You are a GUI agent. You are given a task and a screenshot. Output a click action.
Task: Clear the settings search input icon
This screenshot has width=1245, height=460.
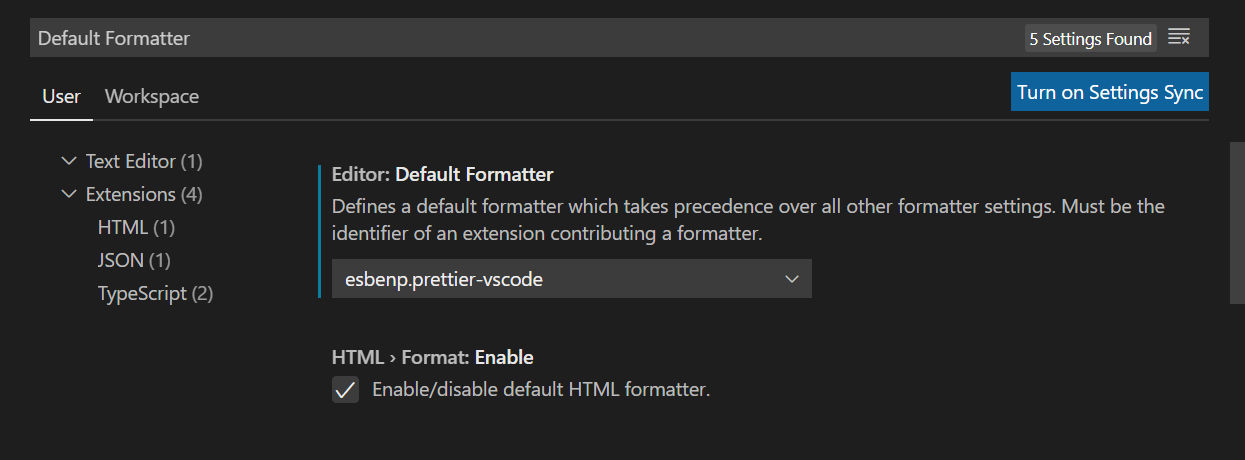[x=1179, y=38]
